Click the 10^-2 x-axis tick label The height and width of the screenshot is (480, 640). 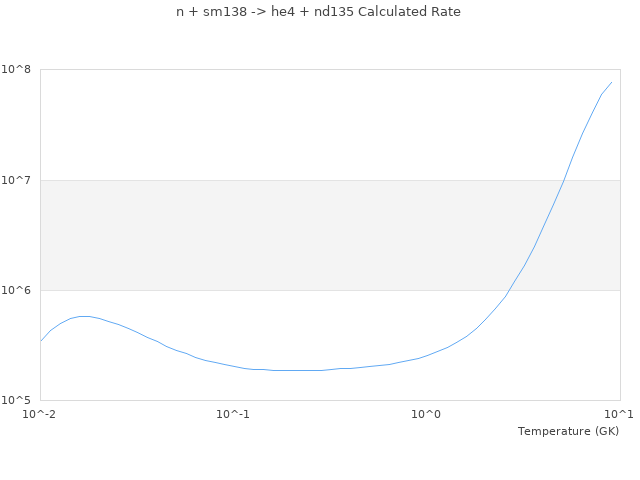[40, 414]
